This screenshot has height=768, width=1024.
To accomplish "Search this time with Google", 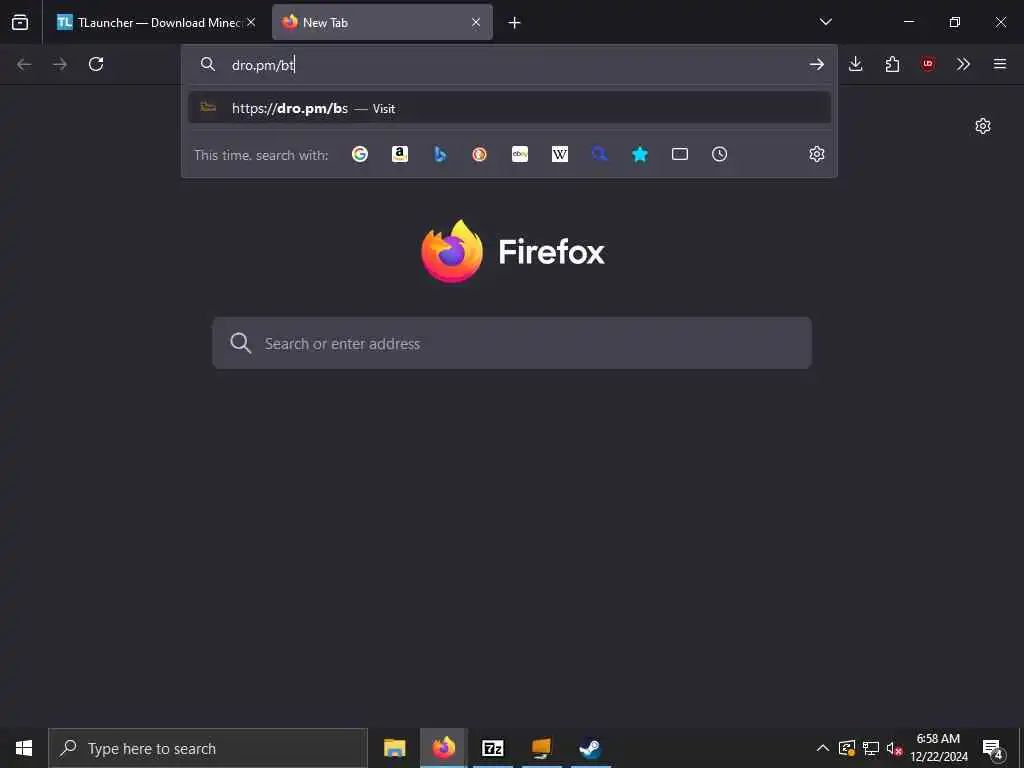I will [x=360, y=154].
